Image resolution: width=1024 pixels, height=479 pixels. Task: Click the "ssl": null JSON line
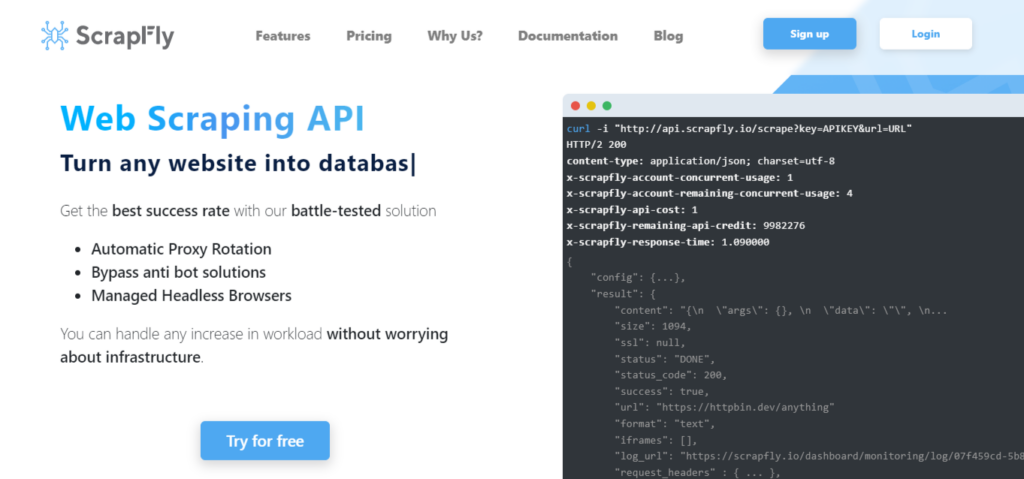[x=650, y=342]
